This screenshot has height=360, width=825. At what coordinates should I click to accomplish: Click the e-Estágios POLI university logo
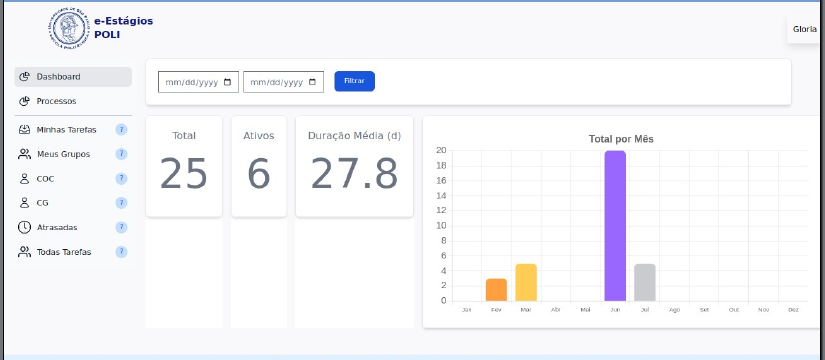69,28
